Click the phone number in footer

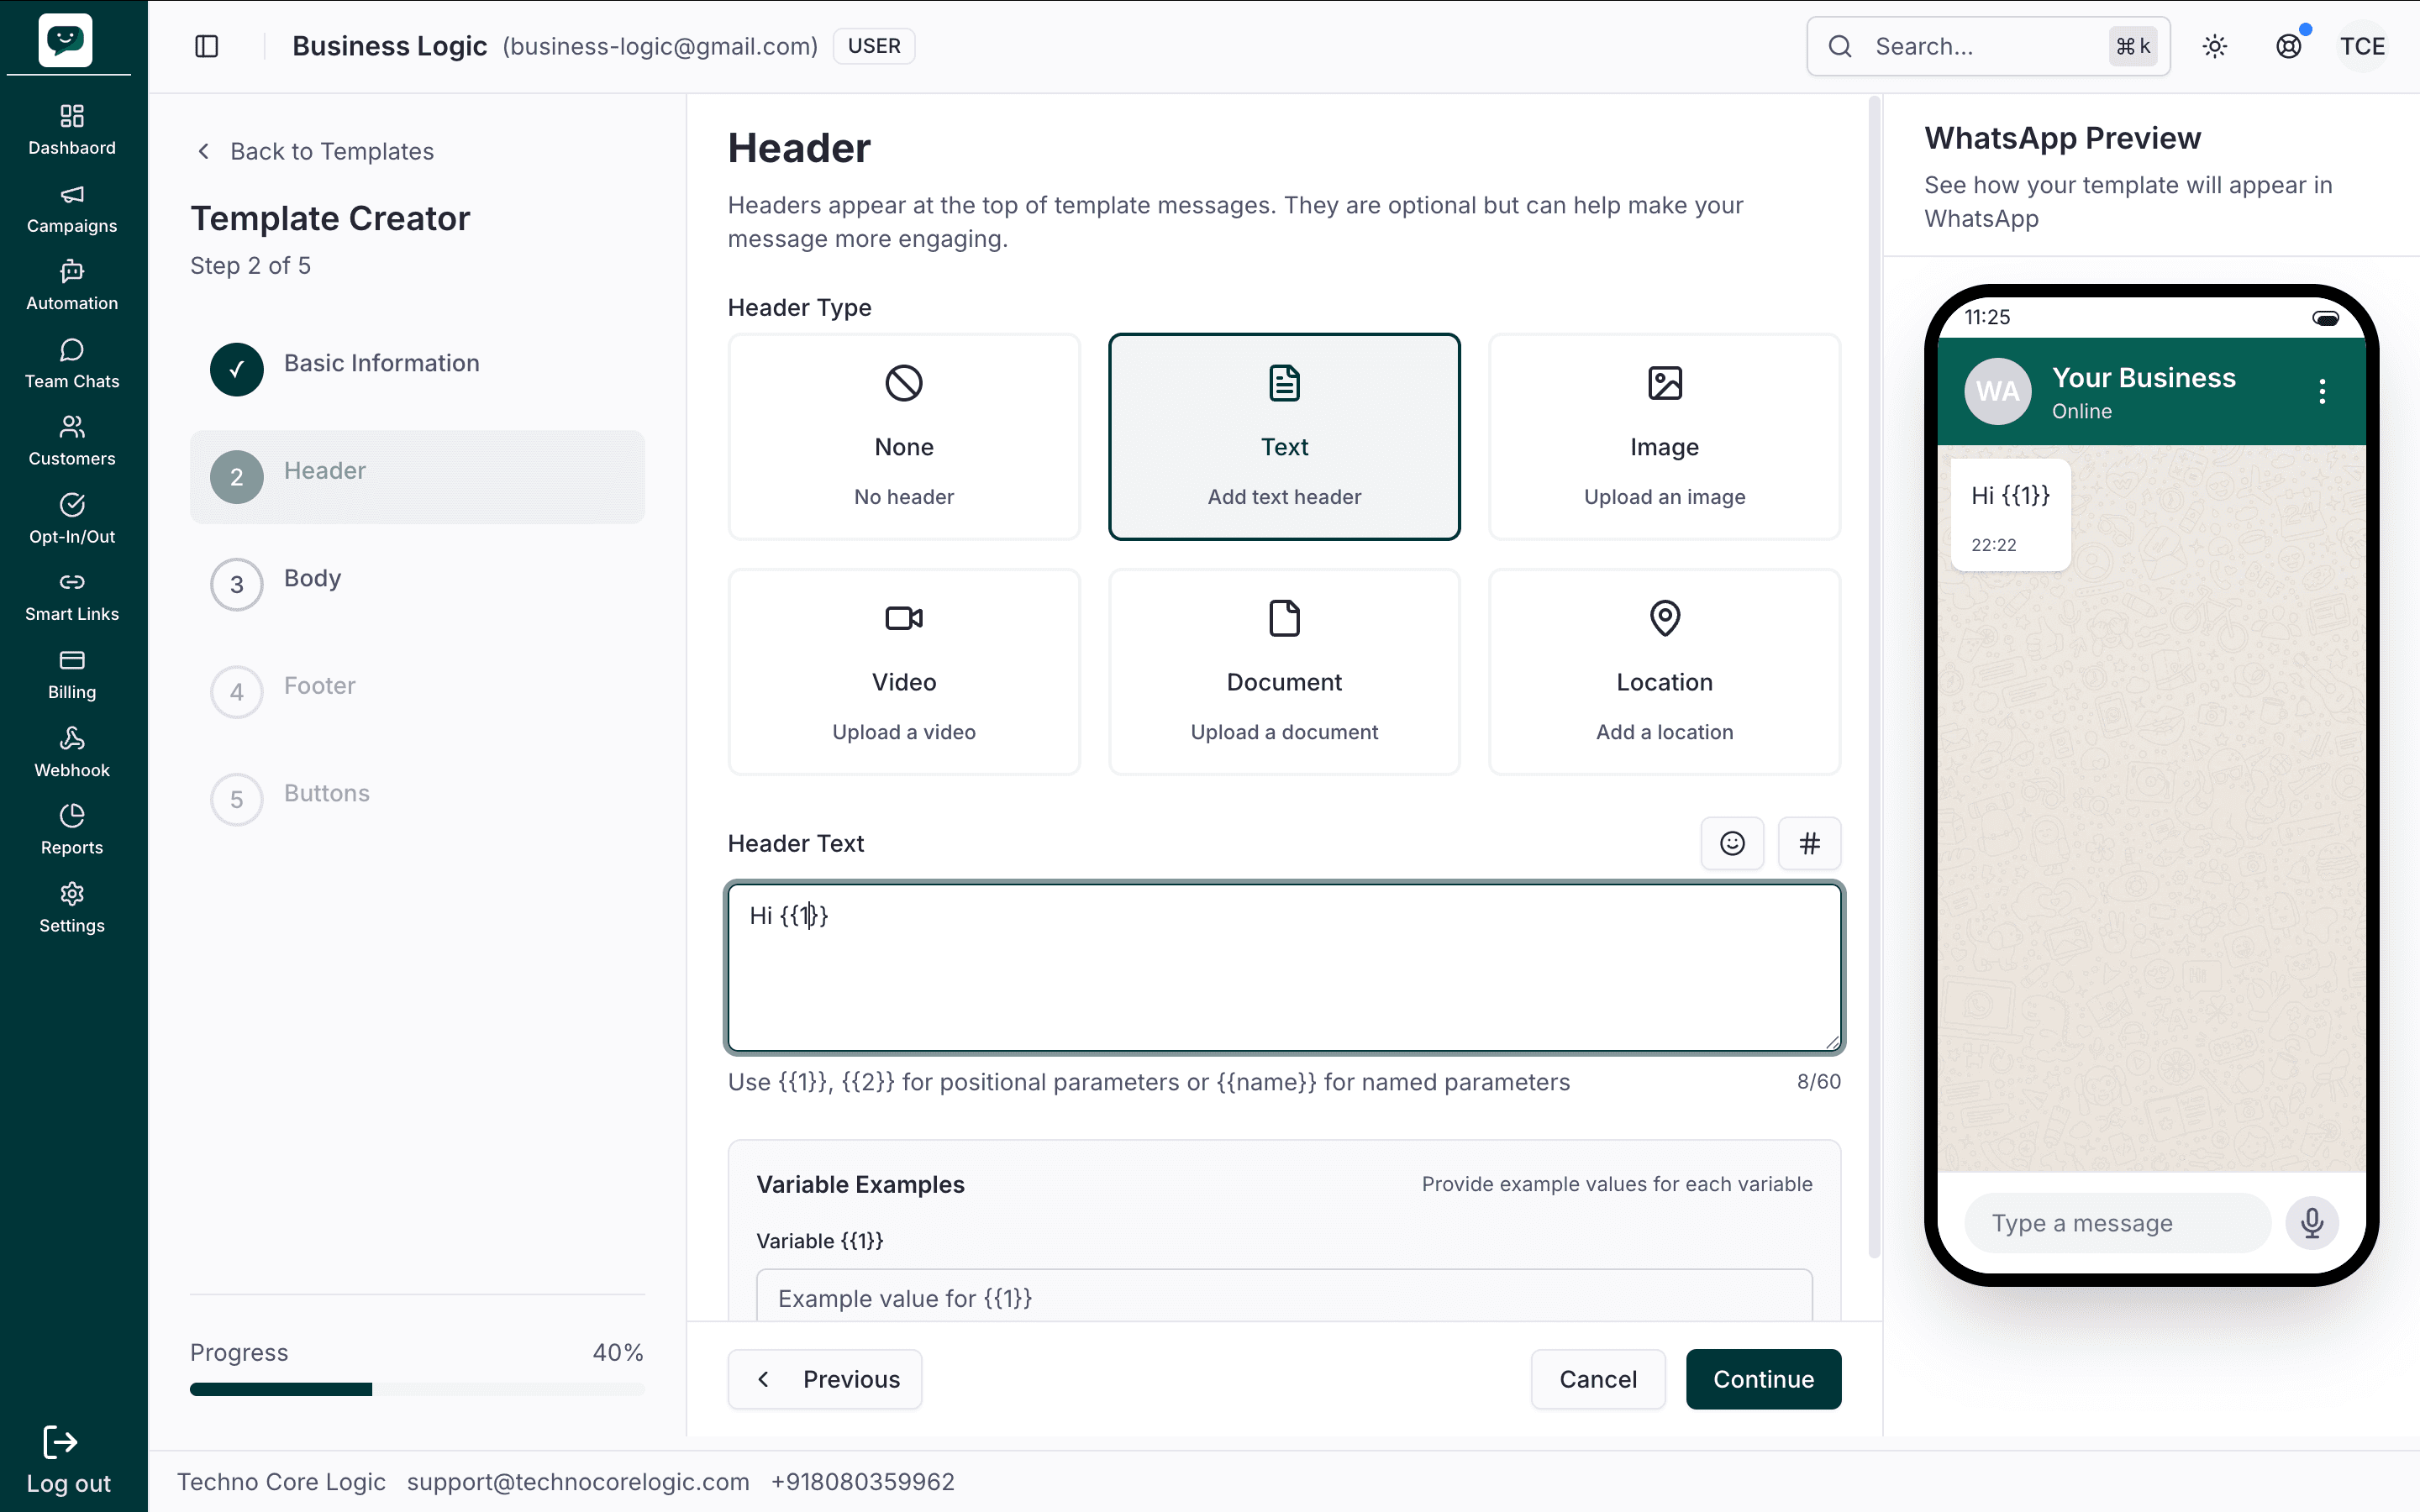[862, 1482]
